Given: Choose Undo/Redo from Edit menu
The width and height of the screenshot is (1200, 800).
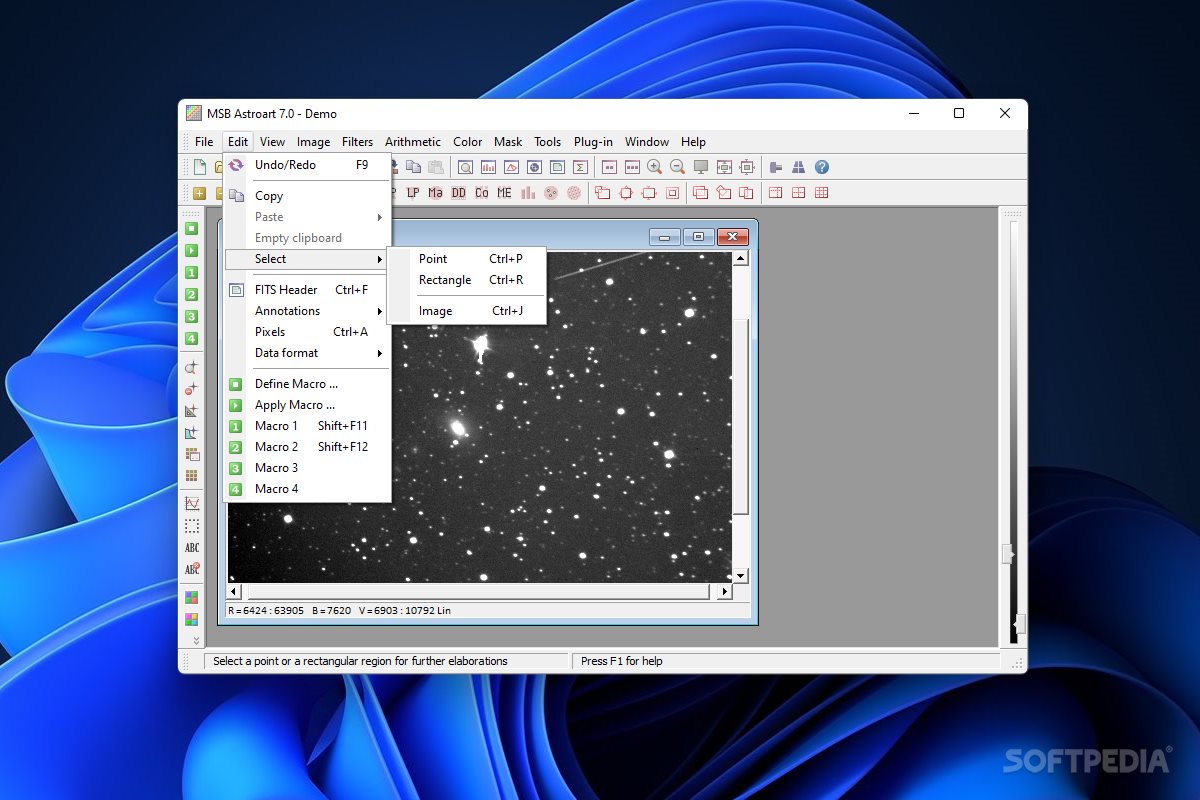Looking at the screenshot, I should [x=307, y=165].
